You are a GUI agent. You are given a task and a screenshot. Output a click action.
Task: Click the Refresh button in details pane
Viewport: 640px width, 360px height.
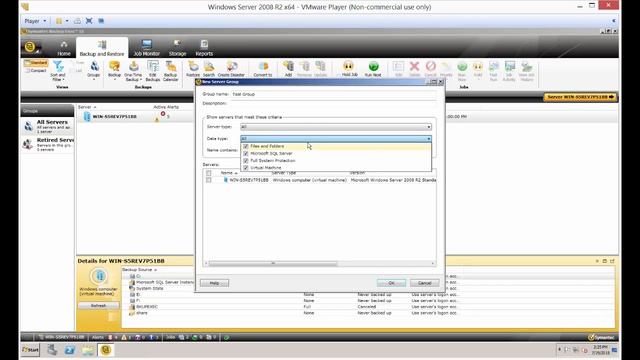pyautogui.click(x=98, y=305)
